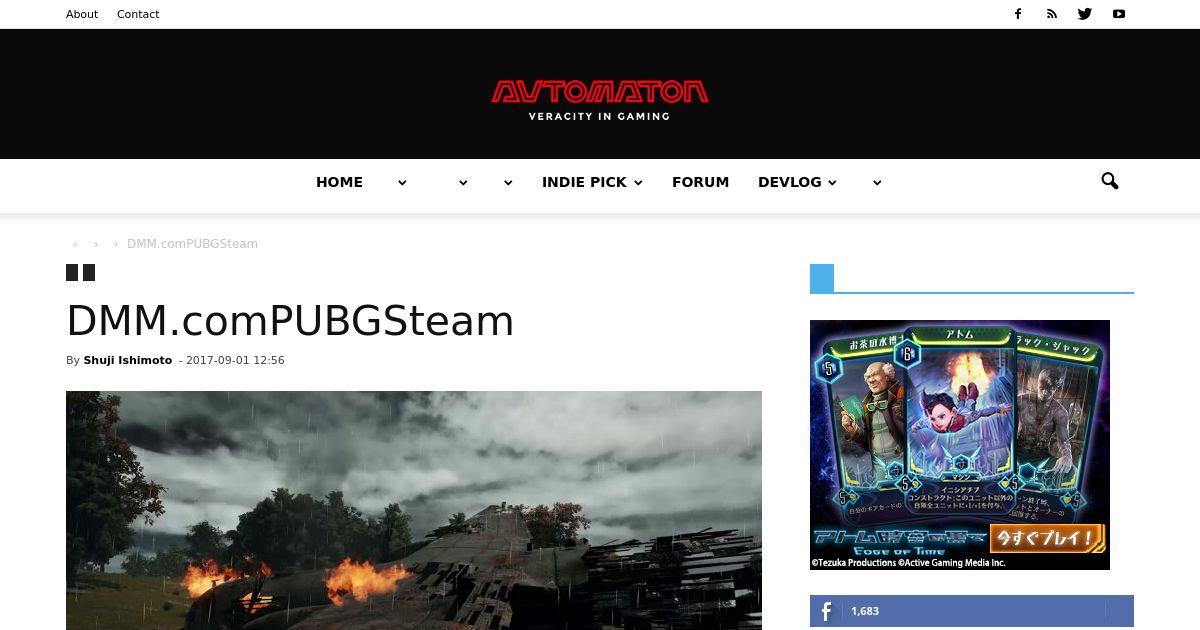Click the Facebook icon in sidebar counter
The image size is (1200, 630).
pos(826,611)
